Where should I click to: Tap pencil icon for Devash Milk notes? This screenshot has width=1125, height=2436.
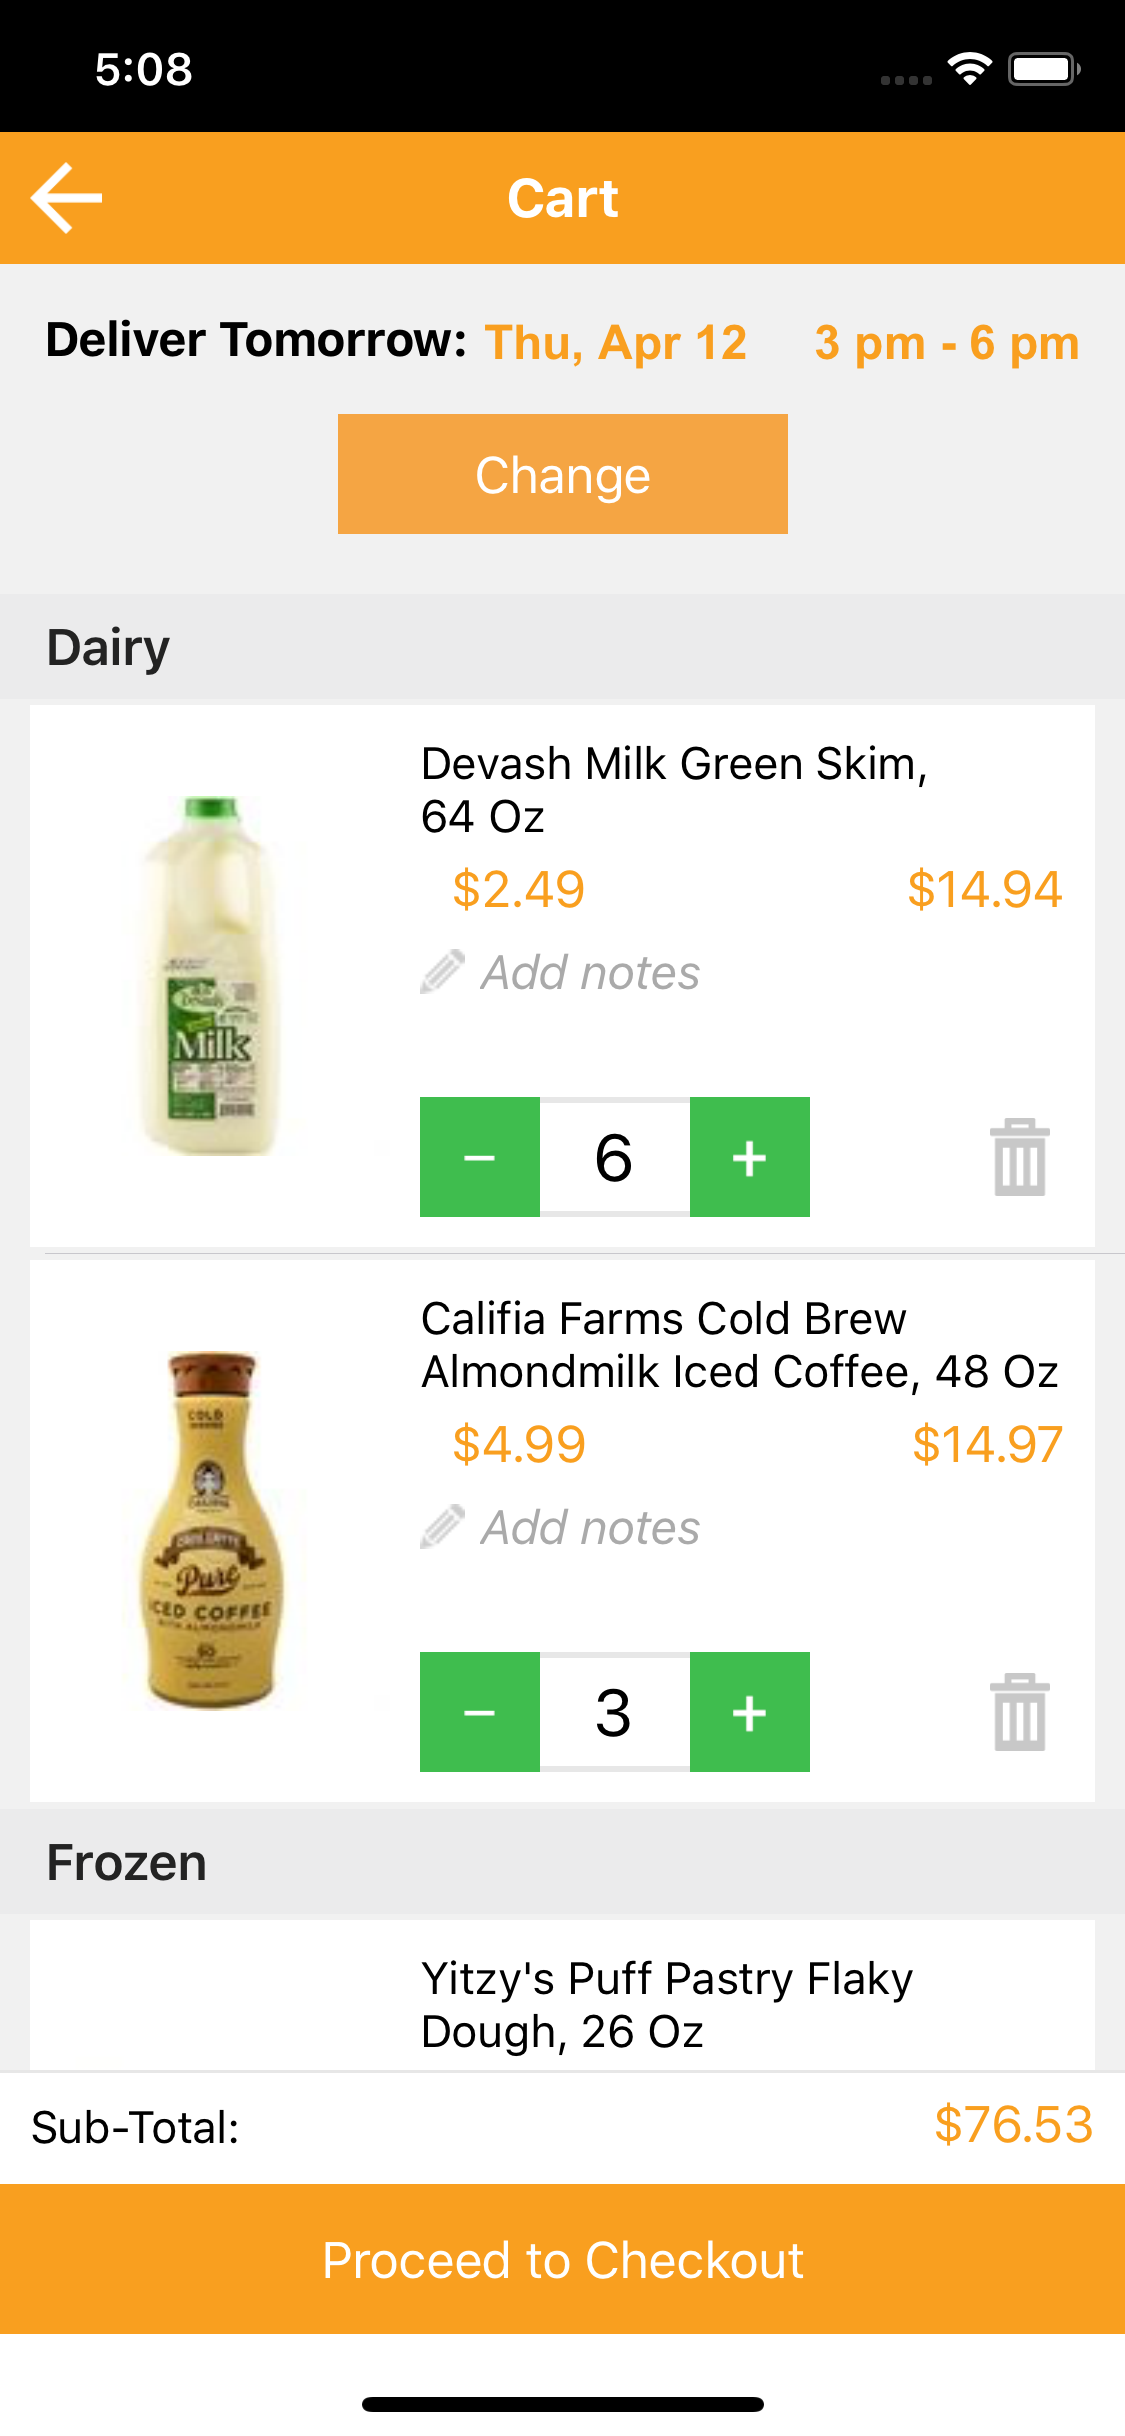442,972
